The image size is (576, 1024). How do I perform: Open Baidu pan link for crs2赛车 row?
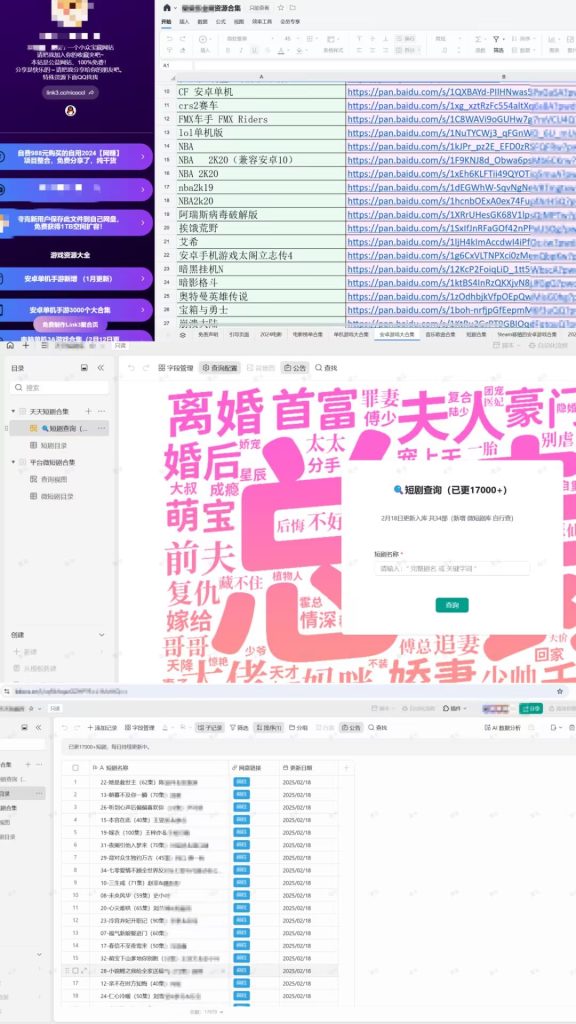460,106
